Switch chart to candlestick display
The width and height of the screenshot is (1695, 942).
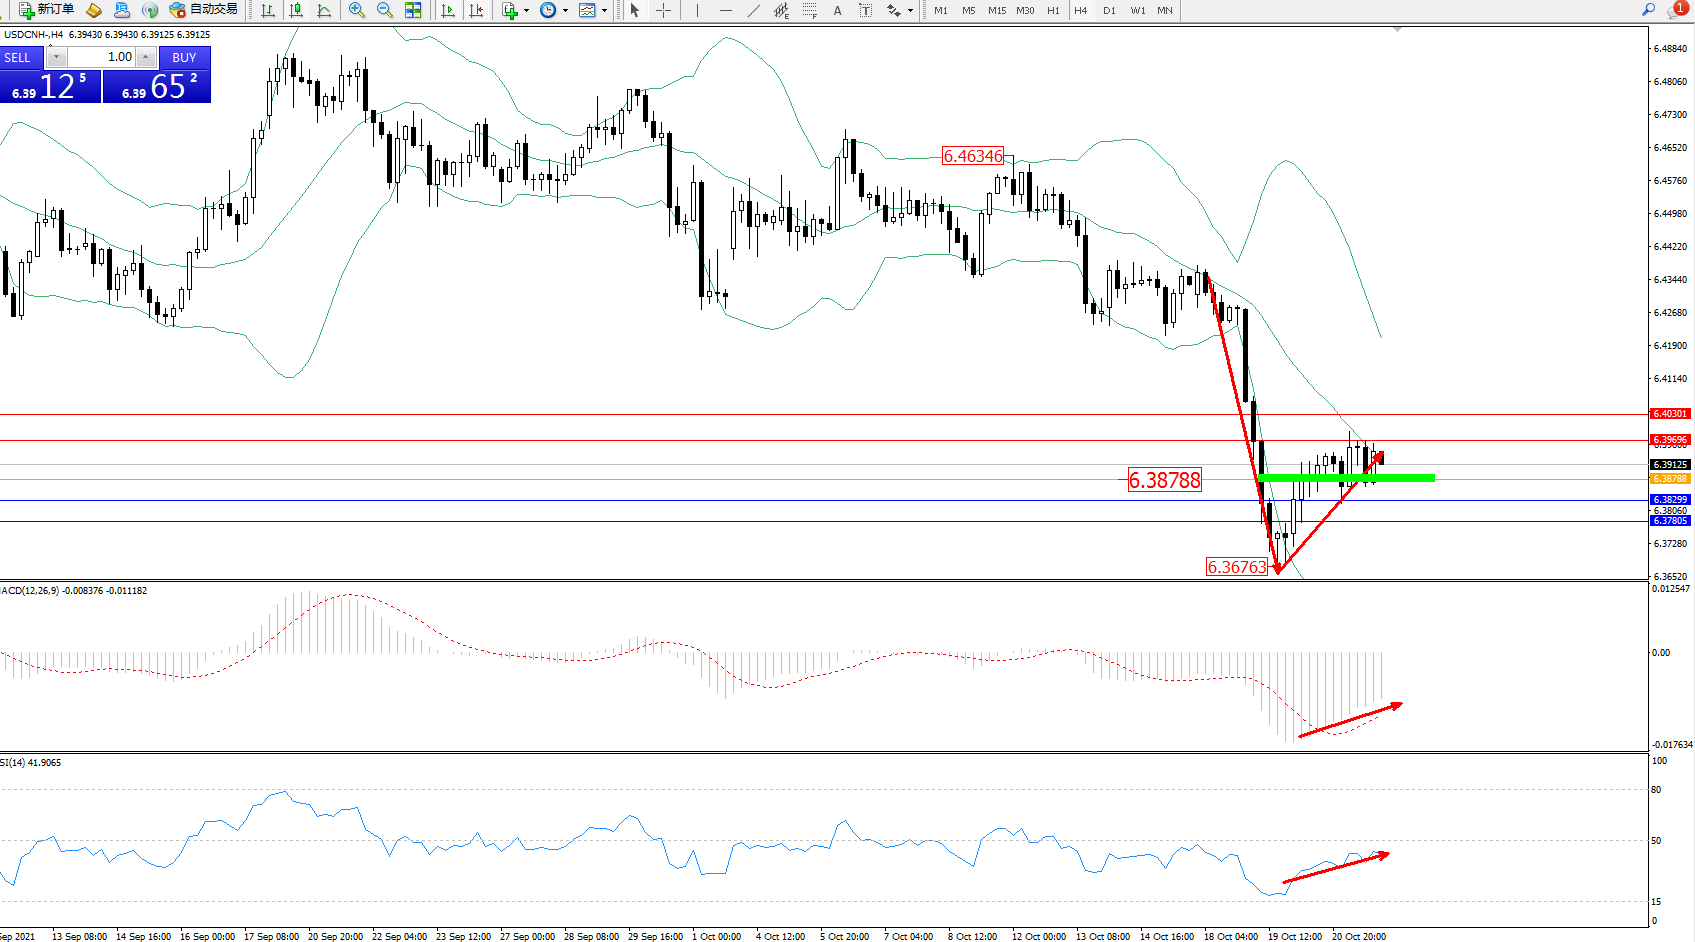296,10
